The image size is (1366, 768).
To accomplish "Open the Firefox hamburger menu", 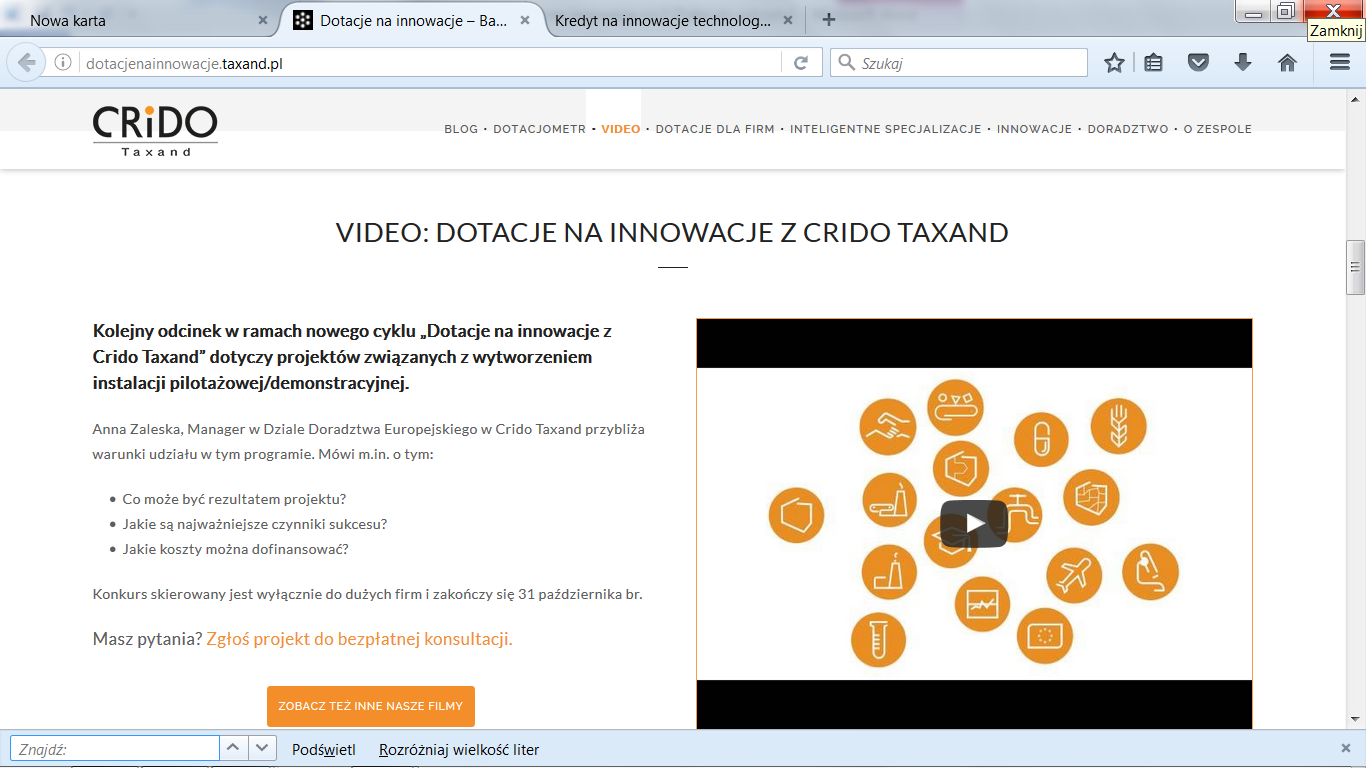I will click(x=1339, y=63).
